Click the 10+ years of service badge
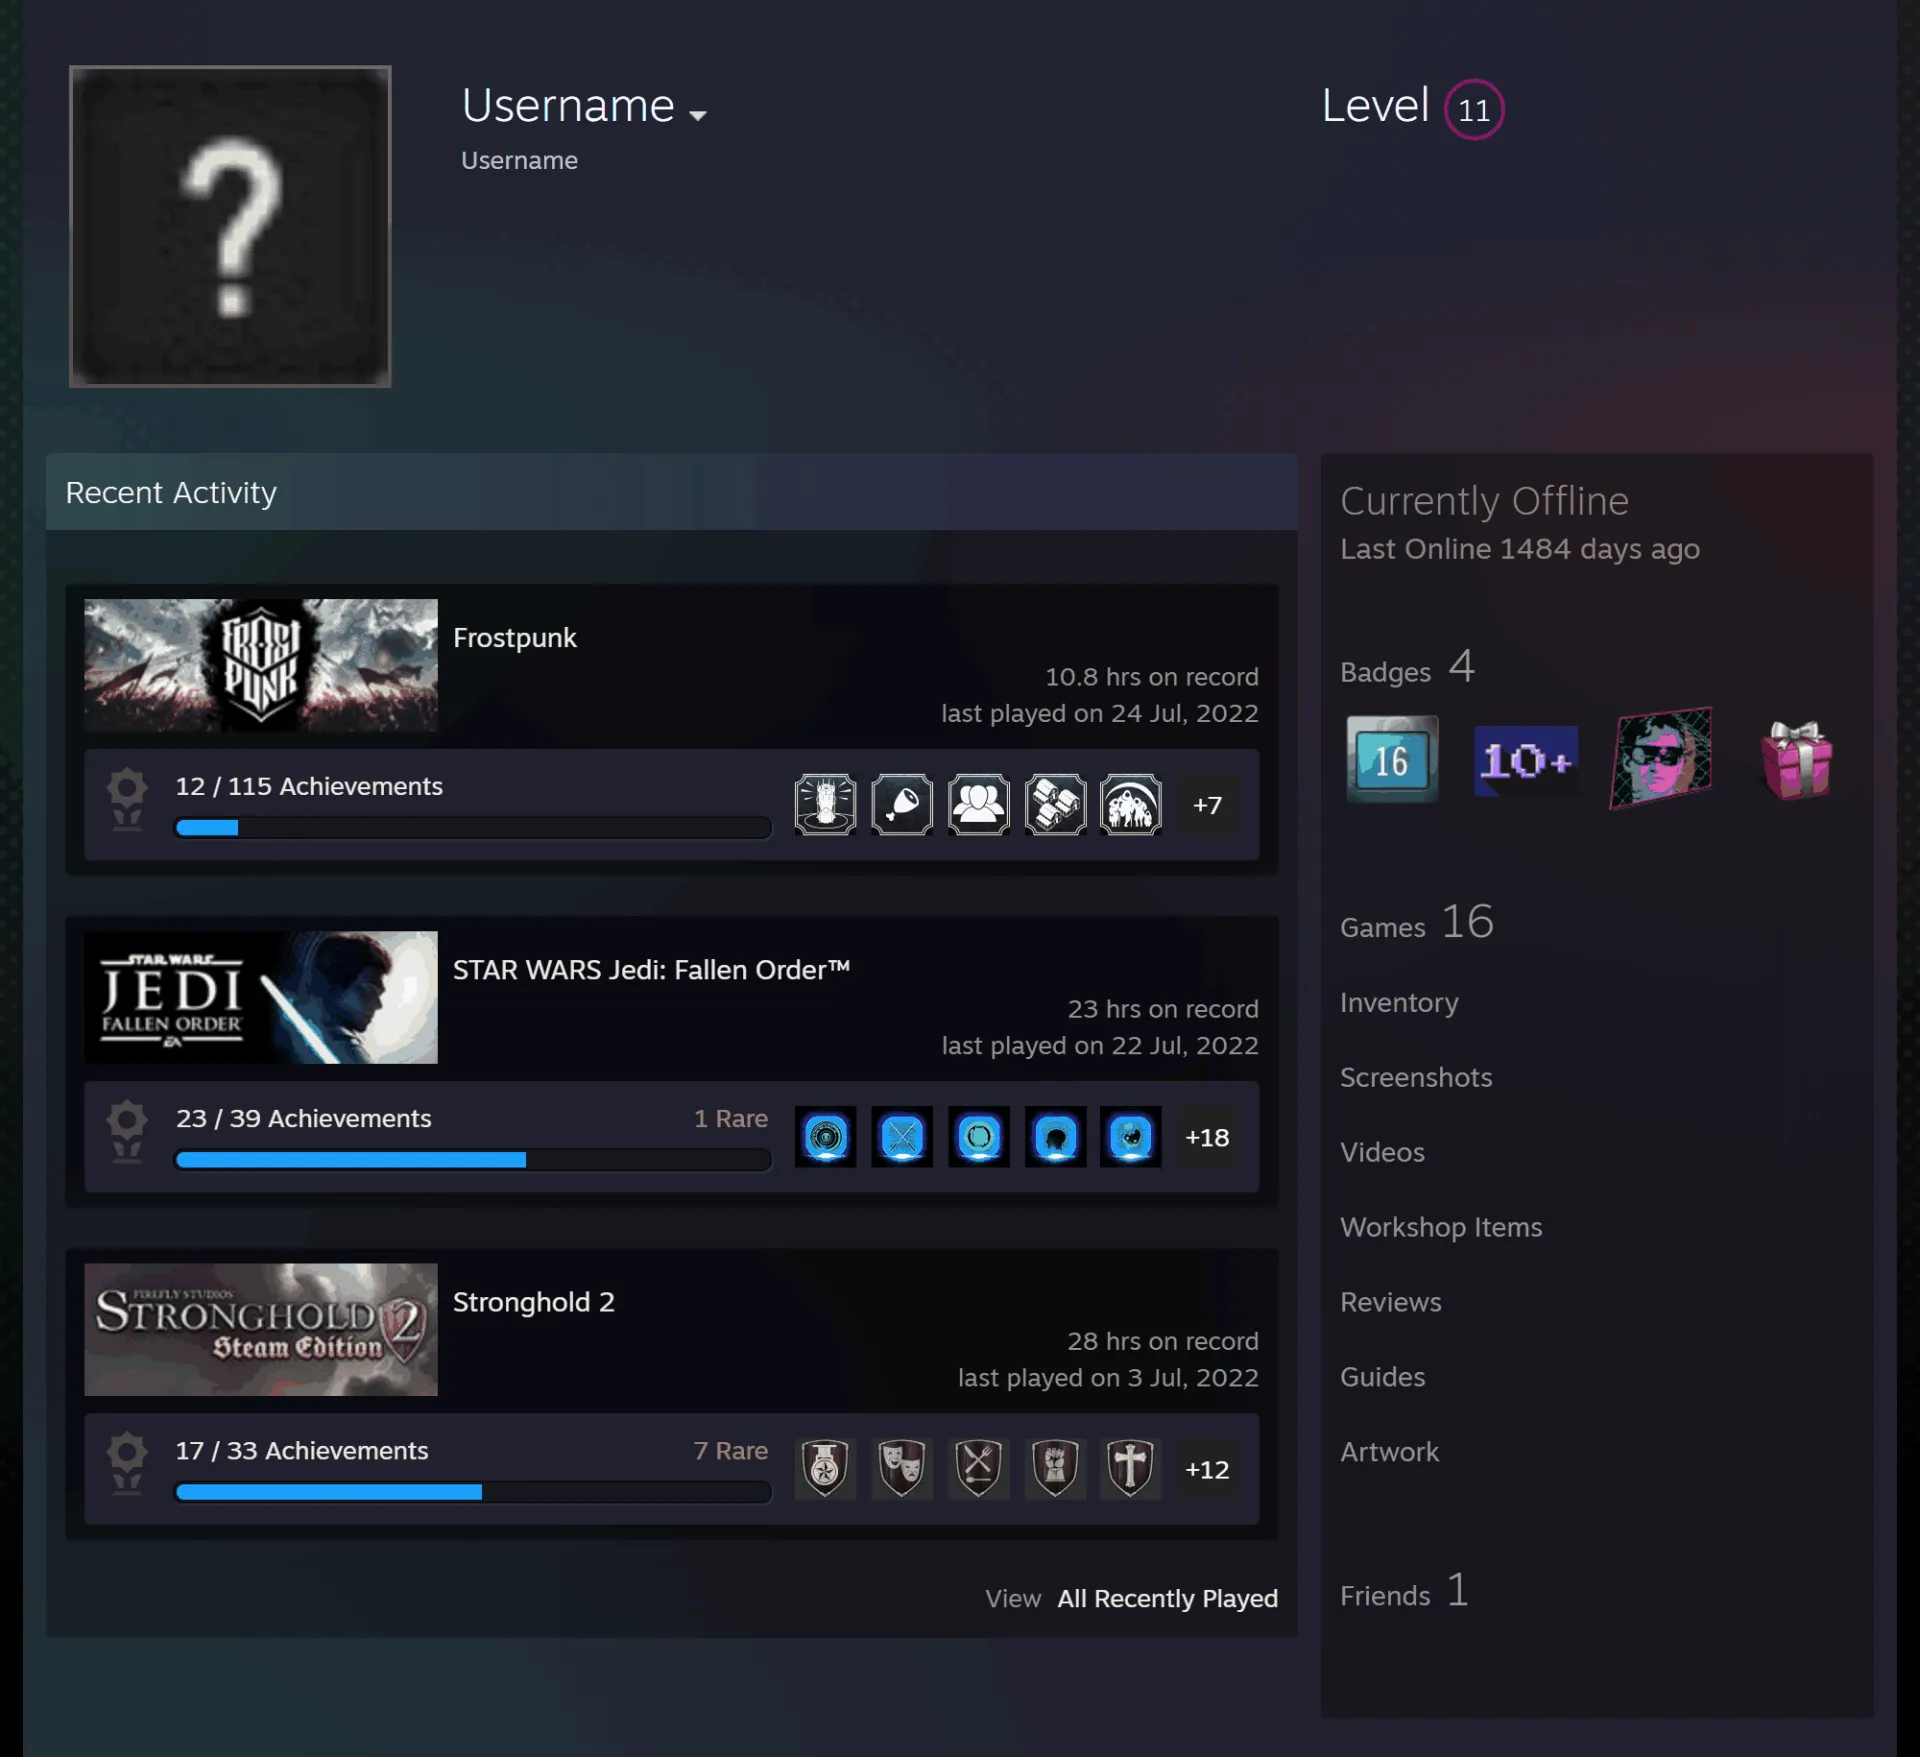This screenshot has width=1920, height=1757. (x=1526, y=761)
